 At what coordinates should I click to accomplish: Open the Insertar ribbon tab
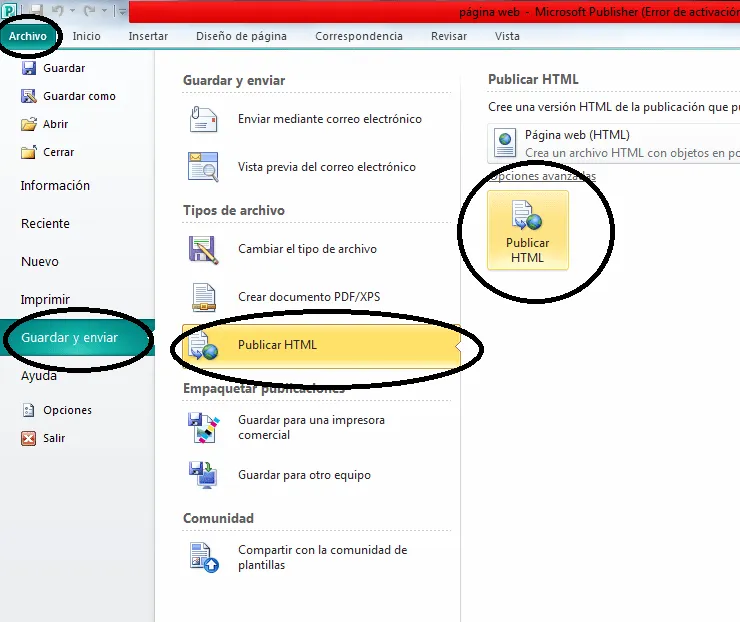148,36
